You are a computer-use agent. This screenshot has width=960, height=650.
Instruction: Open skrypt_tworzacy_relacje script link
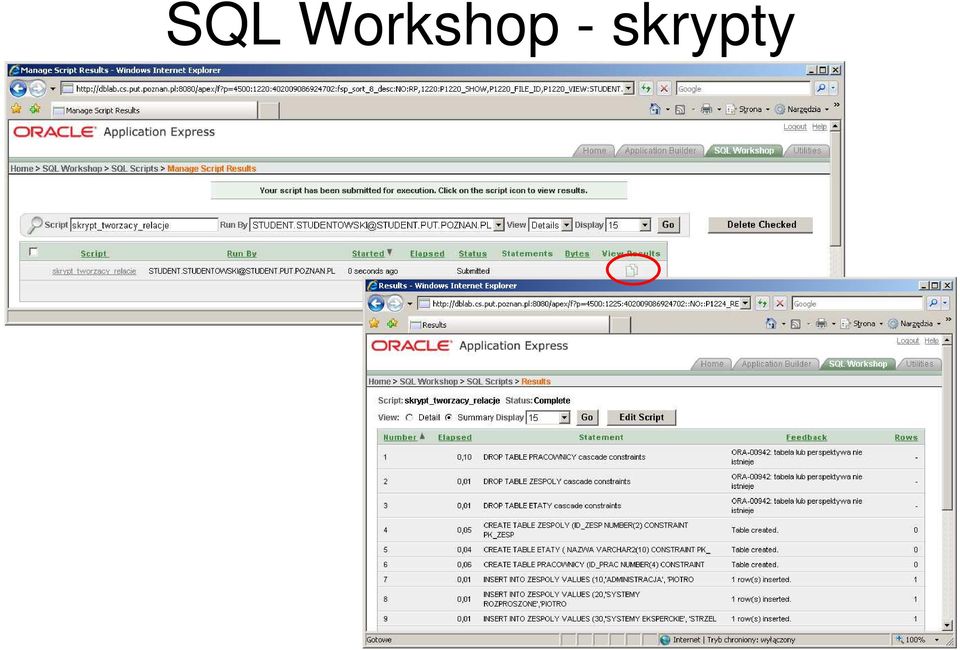point(94,271)
